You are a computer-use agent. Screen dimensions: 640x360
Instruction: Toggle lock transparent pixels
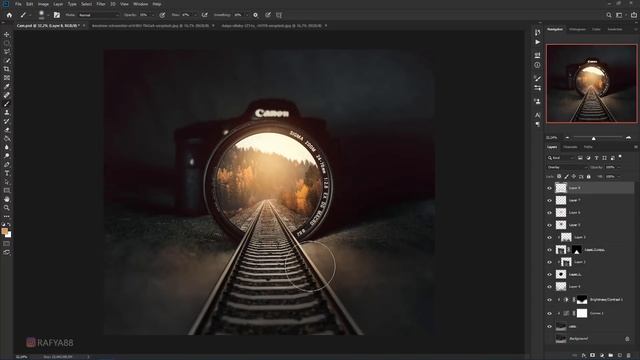tap(559, 177)
